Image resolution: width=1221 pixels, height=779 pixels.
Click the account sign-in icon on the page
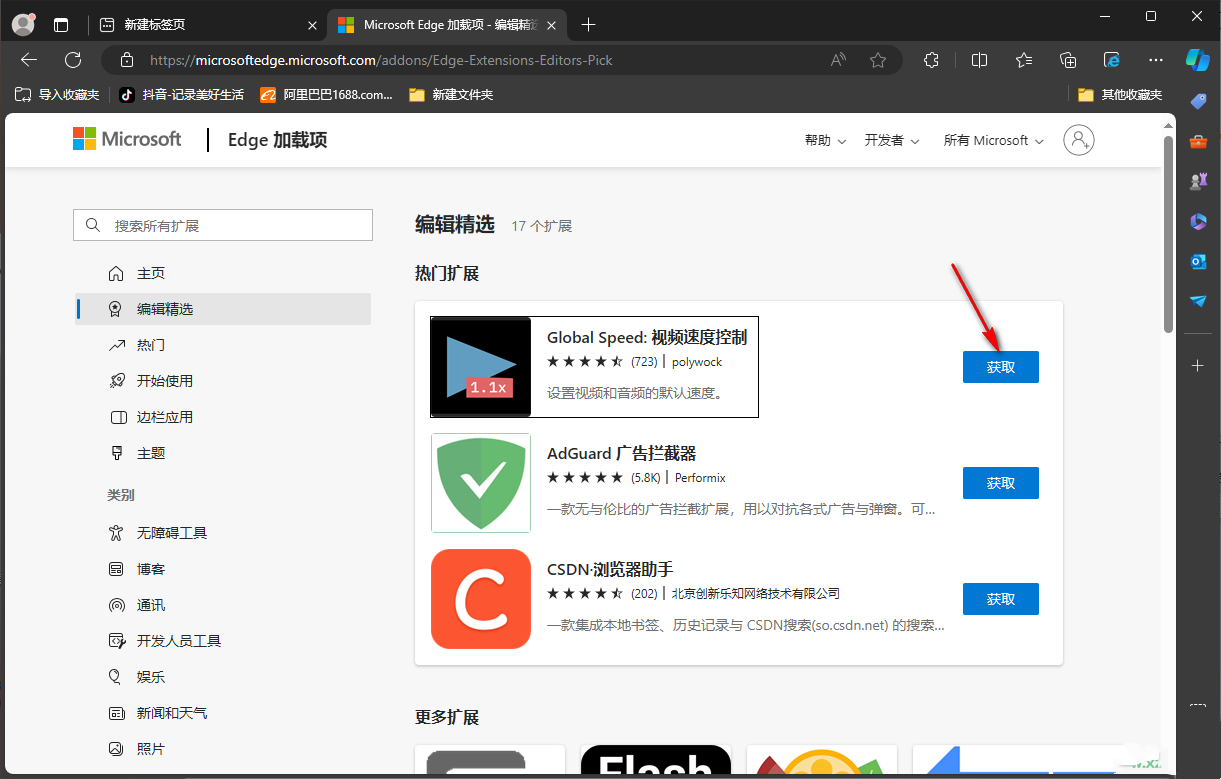tap(1079, 140)
